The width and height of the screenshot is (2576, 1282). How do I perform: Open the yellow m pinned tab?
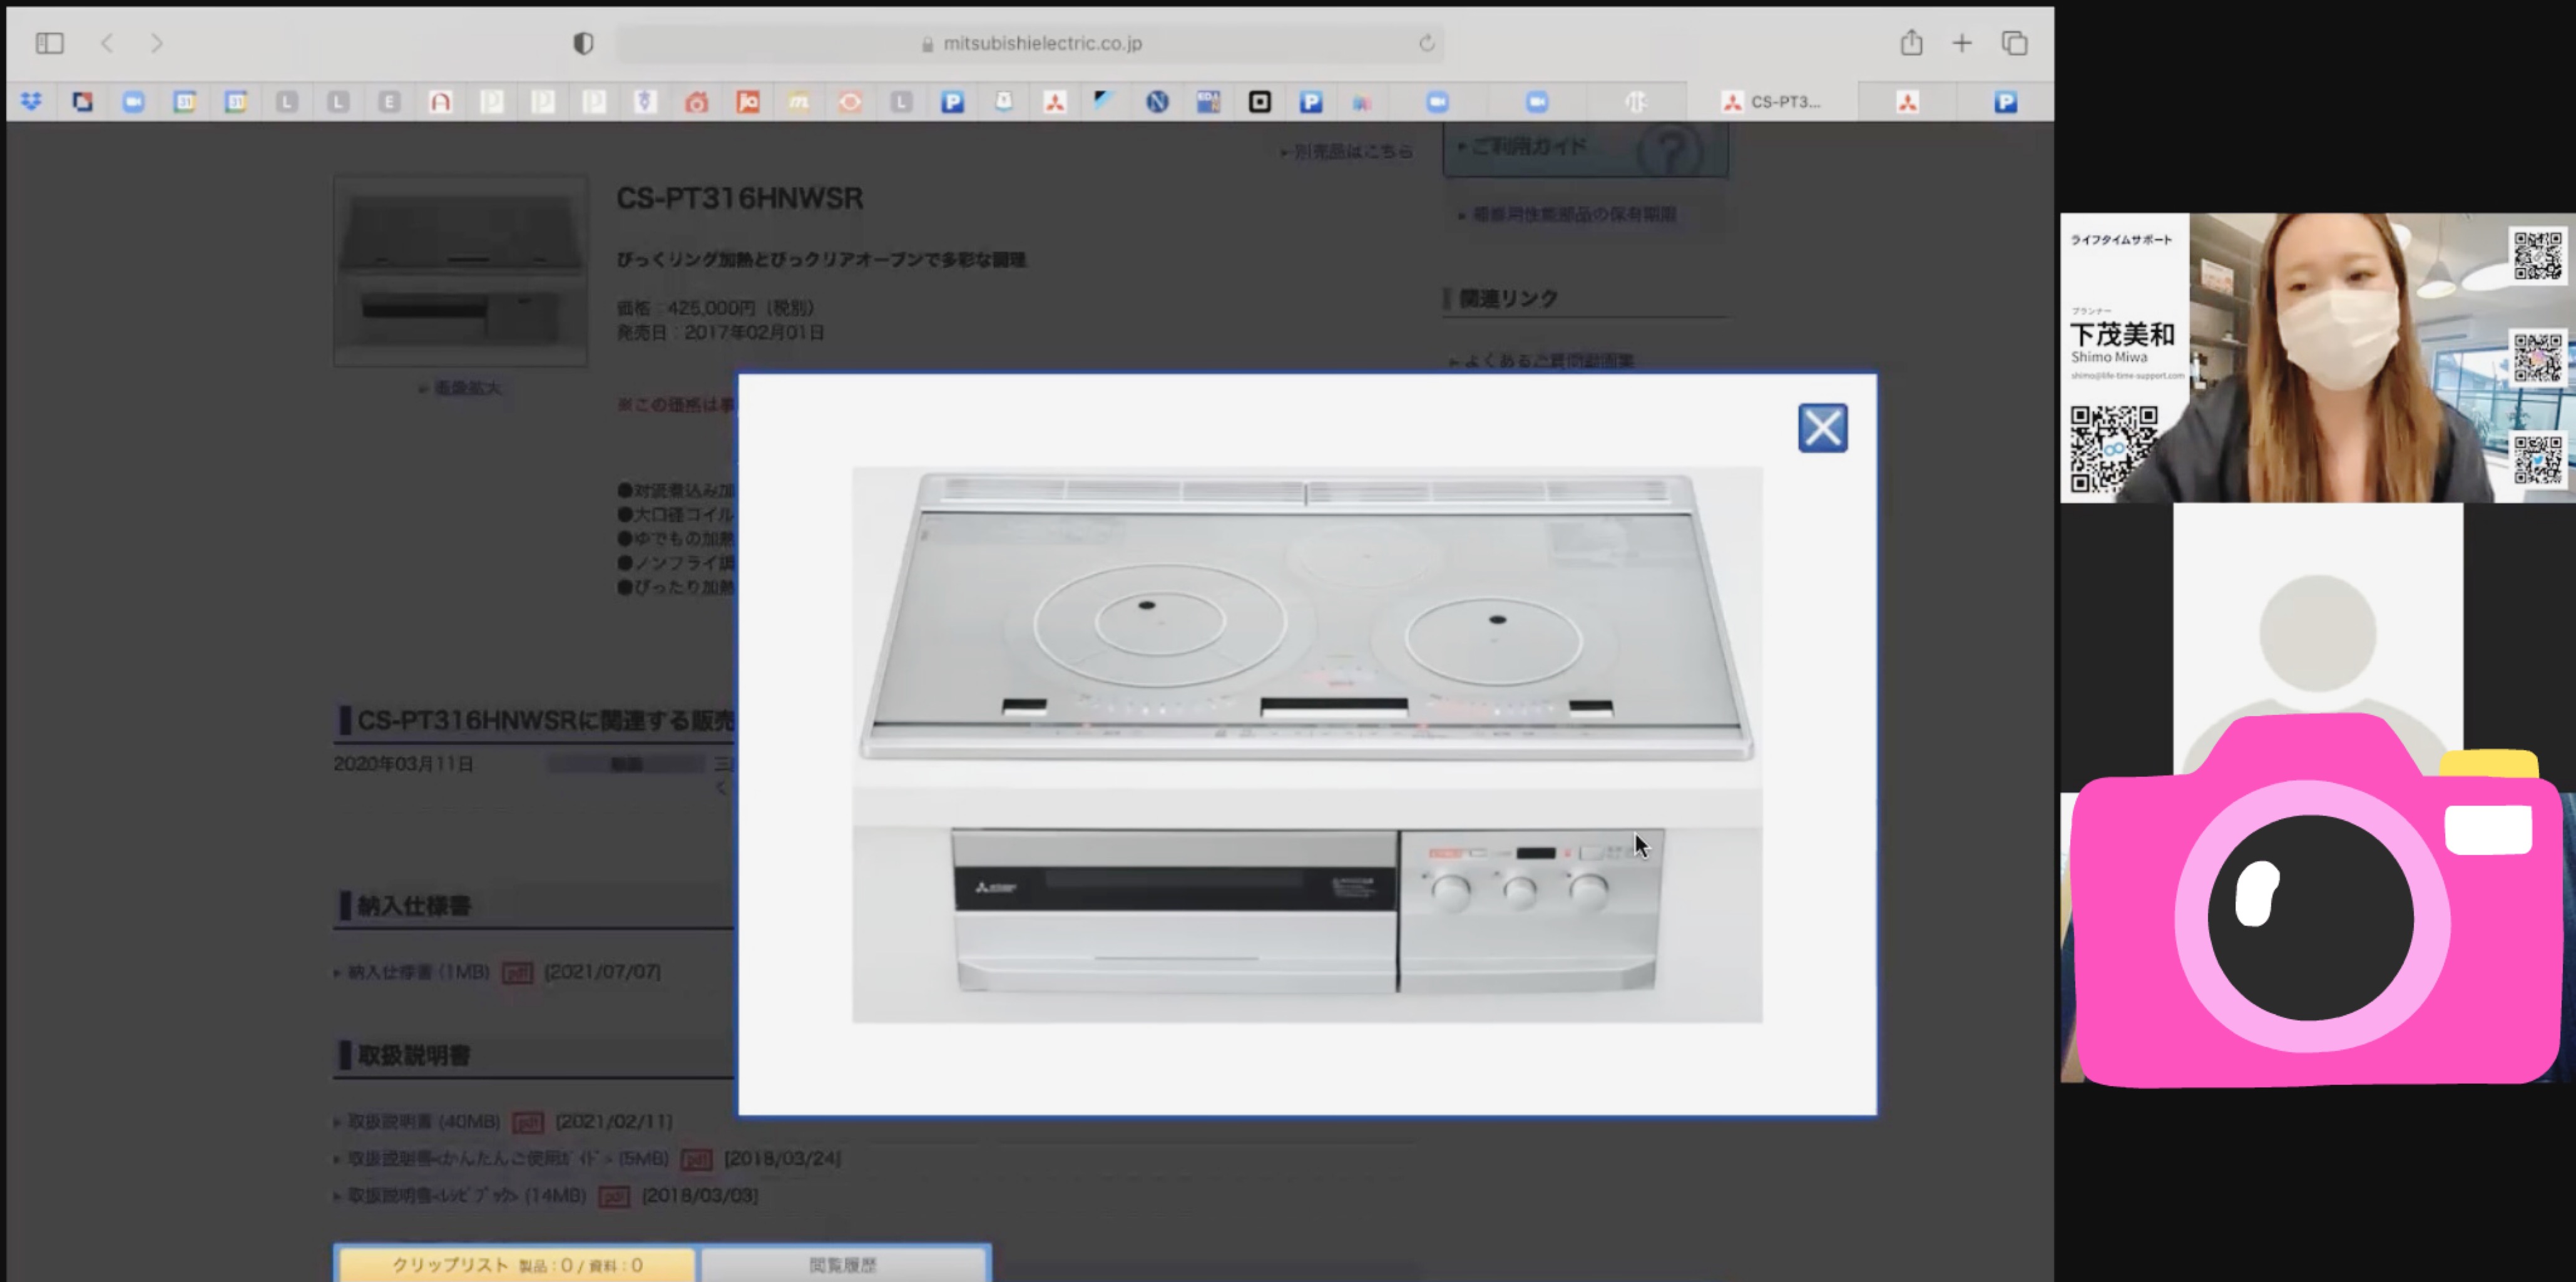[x=798, y=101]
